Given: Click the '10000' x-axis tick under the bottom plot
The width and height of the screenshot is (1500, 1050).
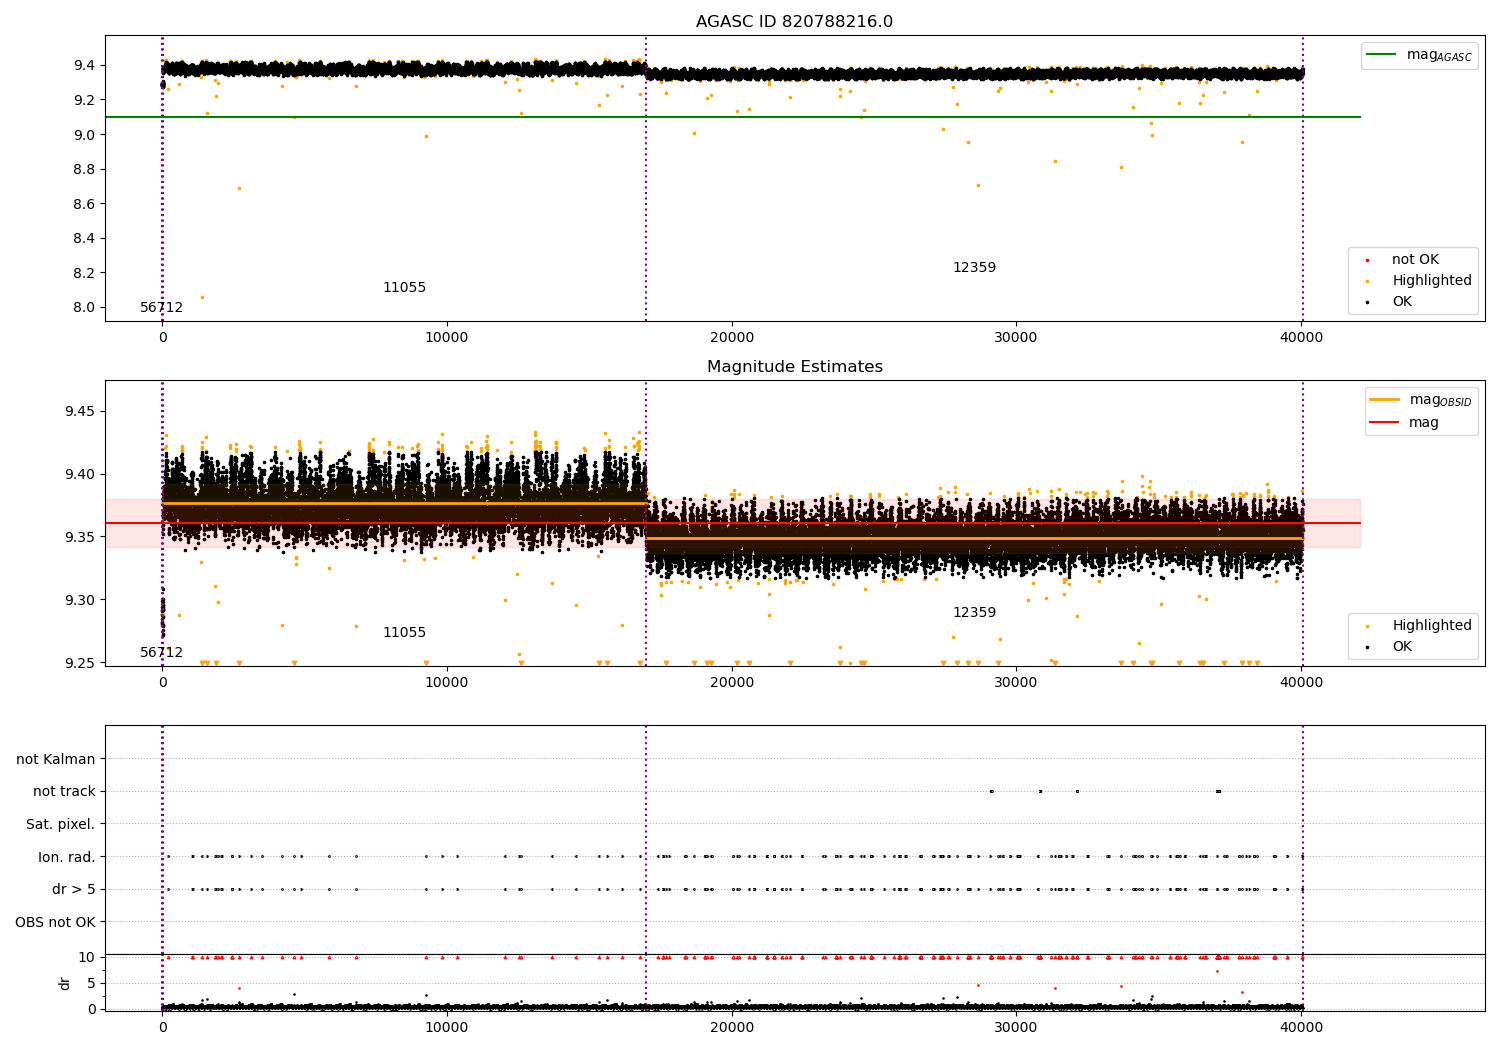Looking at the screenshot, I should [447, 1028].
